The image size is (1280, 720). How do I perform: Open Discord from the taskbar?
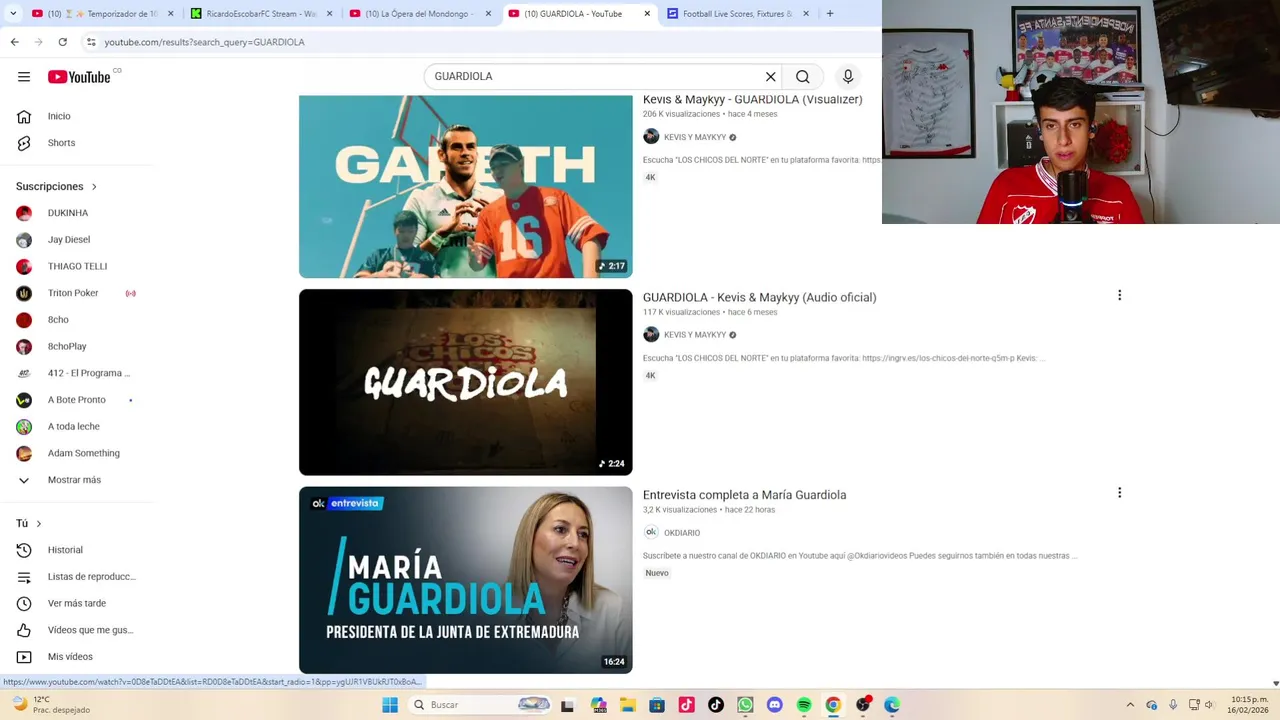tap(774, 705)
